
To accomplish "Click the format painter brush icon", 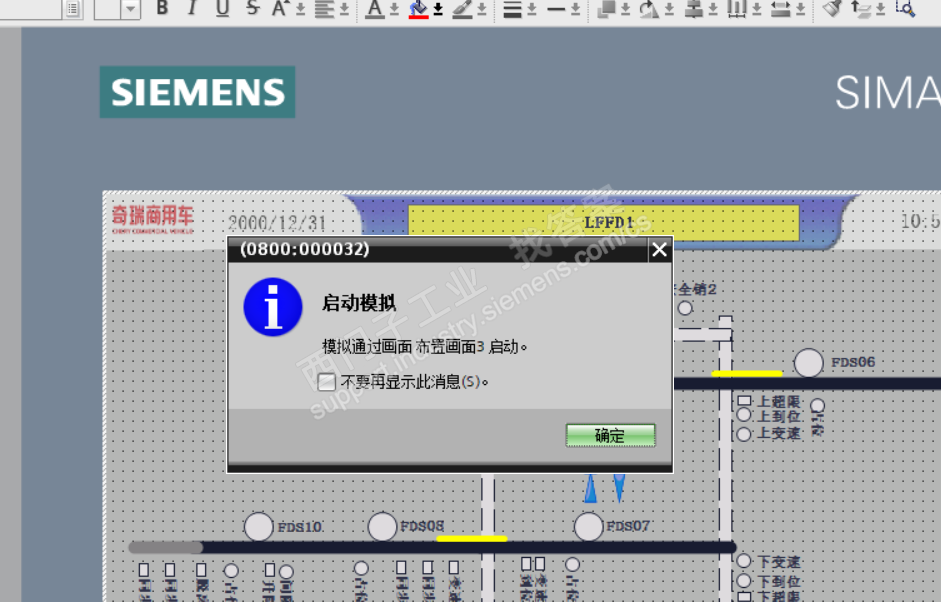I will (832, 8).
